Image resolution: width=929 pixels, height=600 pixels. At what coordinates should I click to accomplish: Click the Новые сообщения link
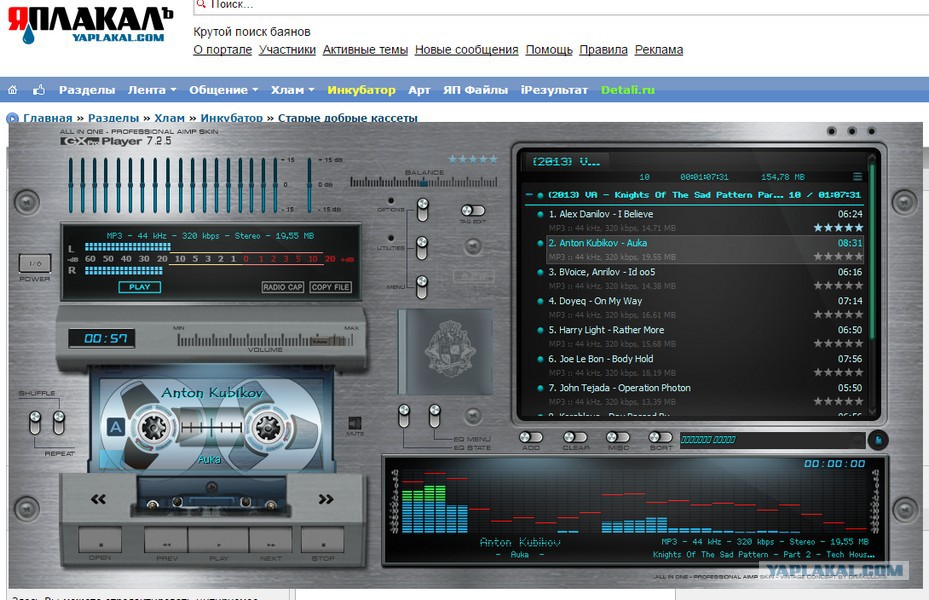466,50
